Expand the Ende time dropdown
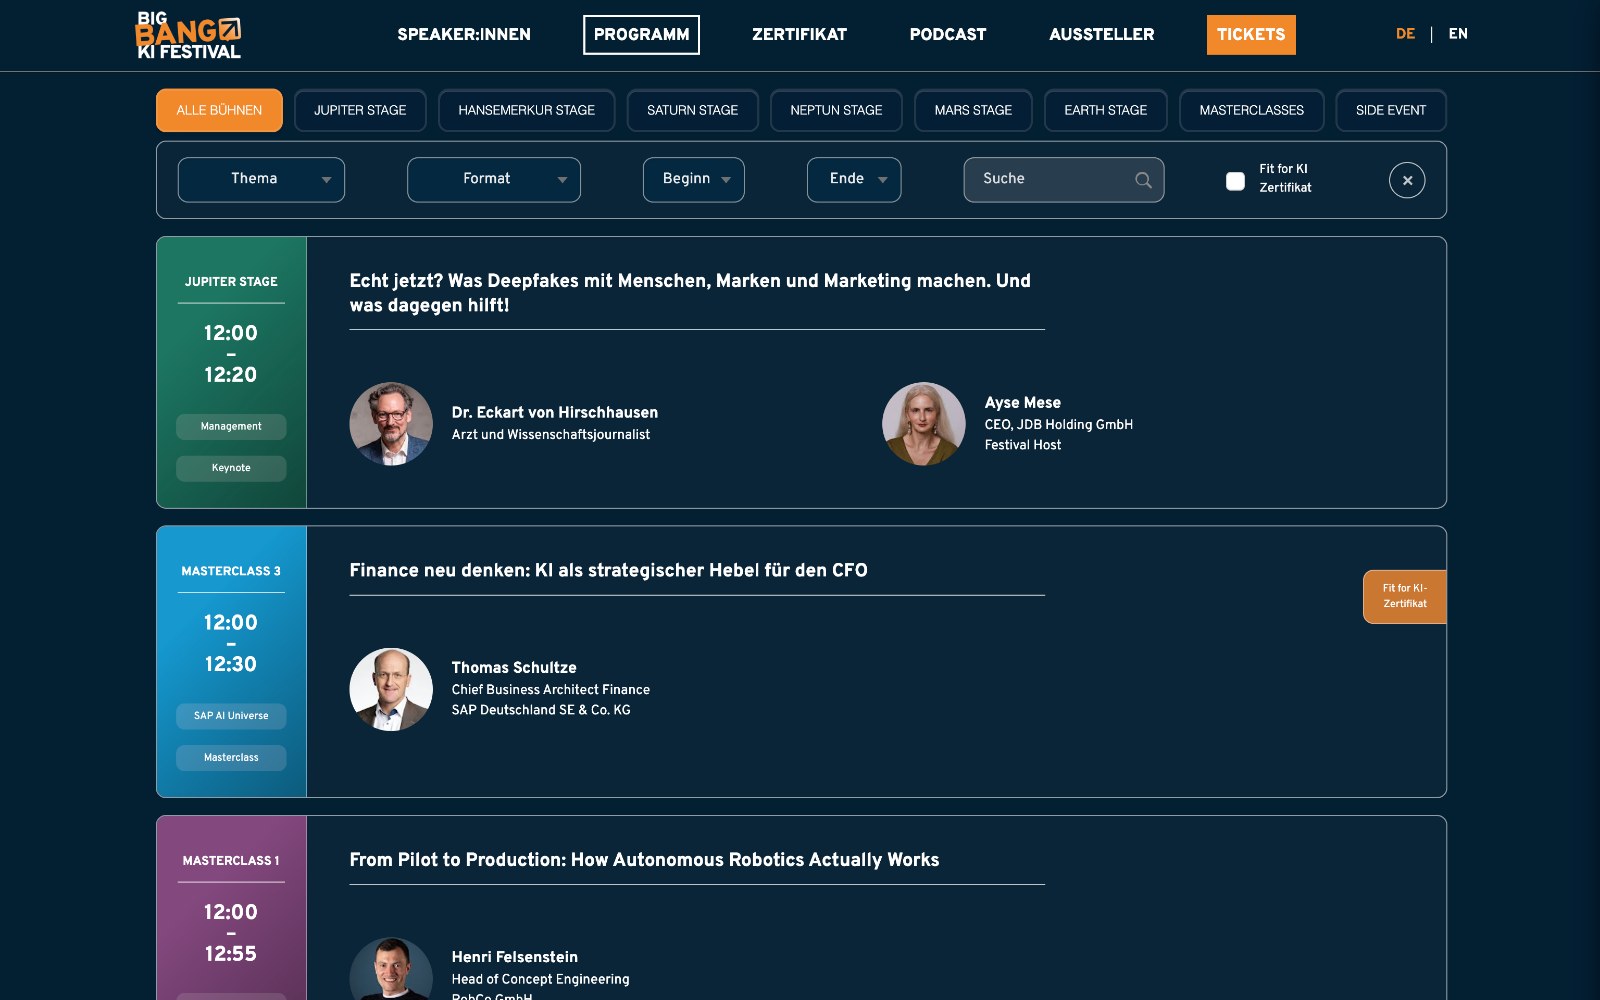 point(854,180)
